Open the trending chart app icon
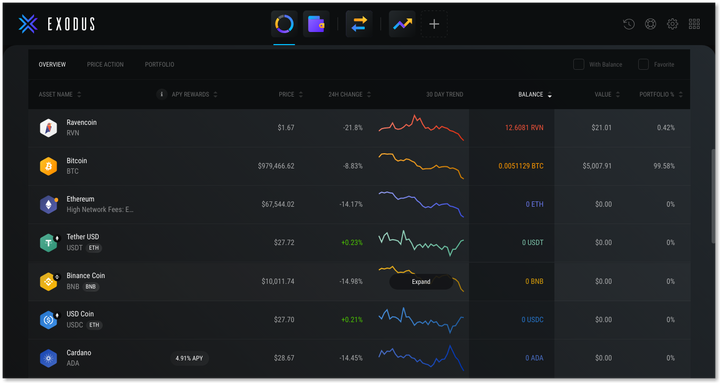This screenshot has width=720, height=383. click(x=402, y=24)
